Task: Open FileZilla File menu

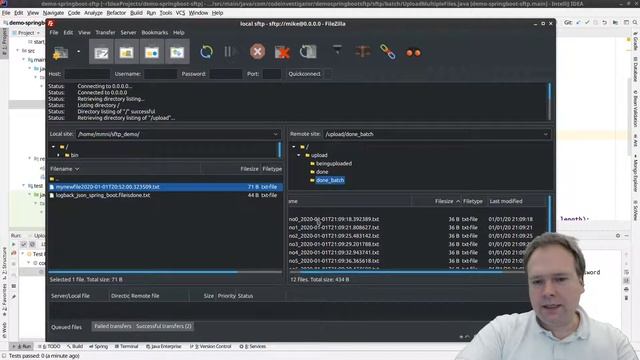Action: pos(54,33)
